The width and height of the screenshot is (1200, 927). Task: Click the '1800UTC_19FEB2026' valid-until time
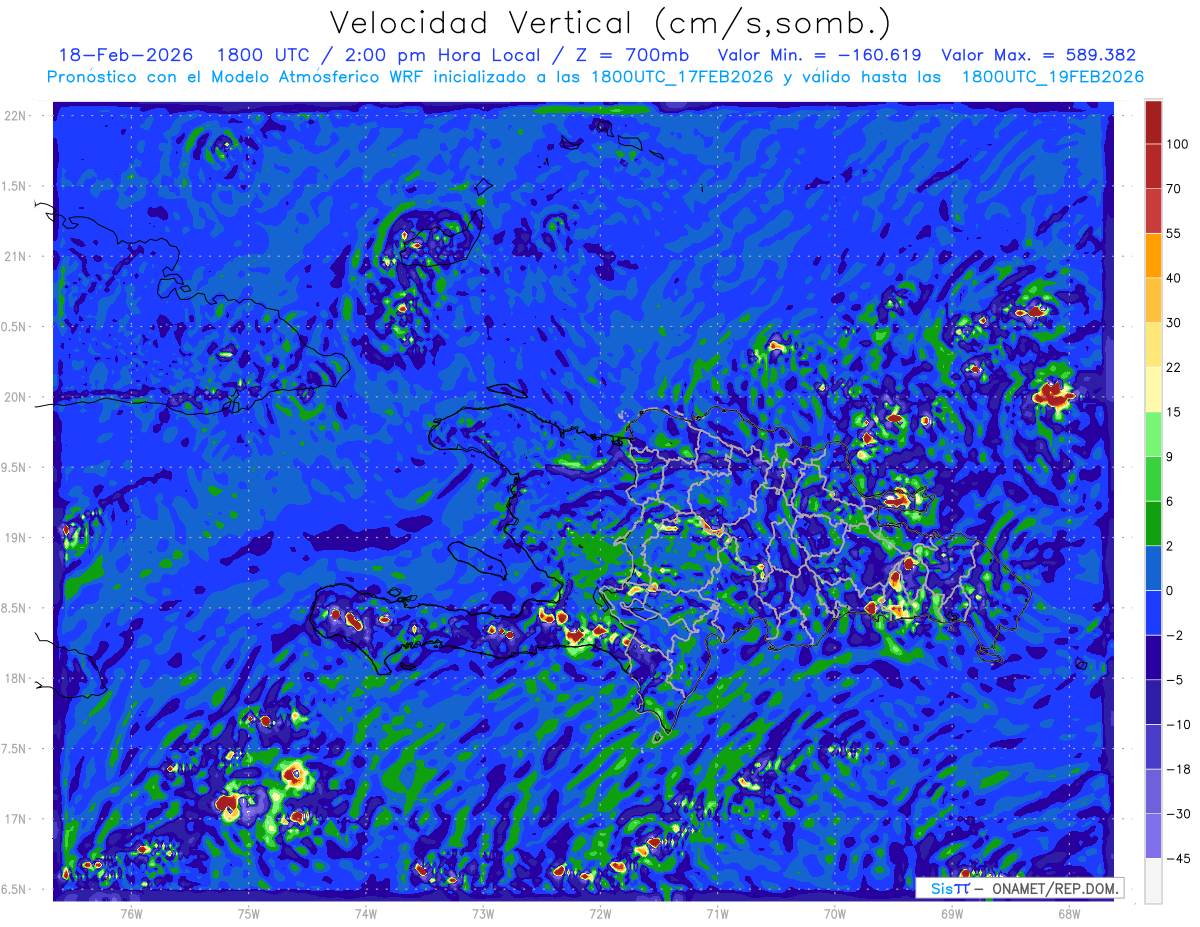1052,77
